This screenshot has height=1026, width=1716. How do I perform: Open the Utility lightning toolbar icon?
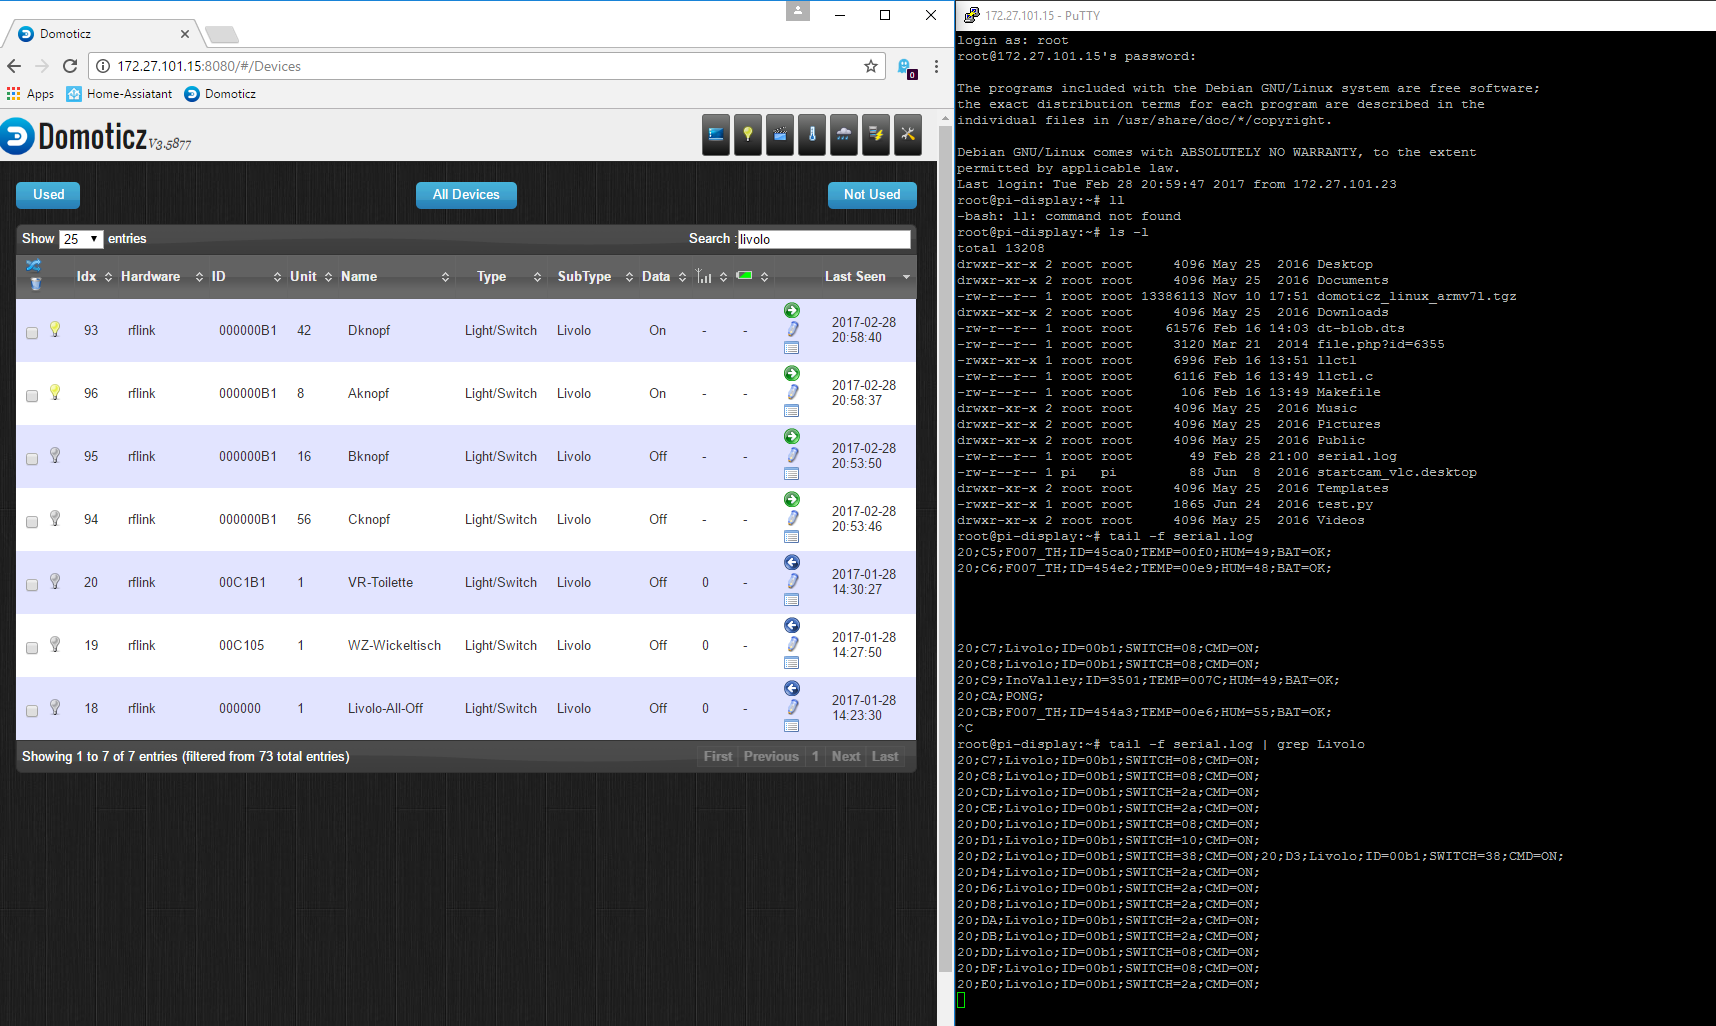[x=876, y=134]
